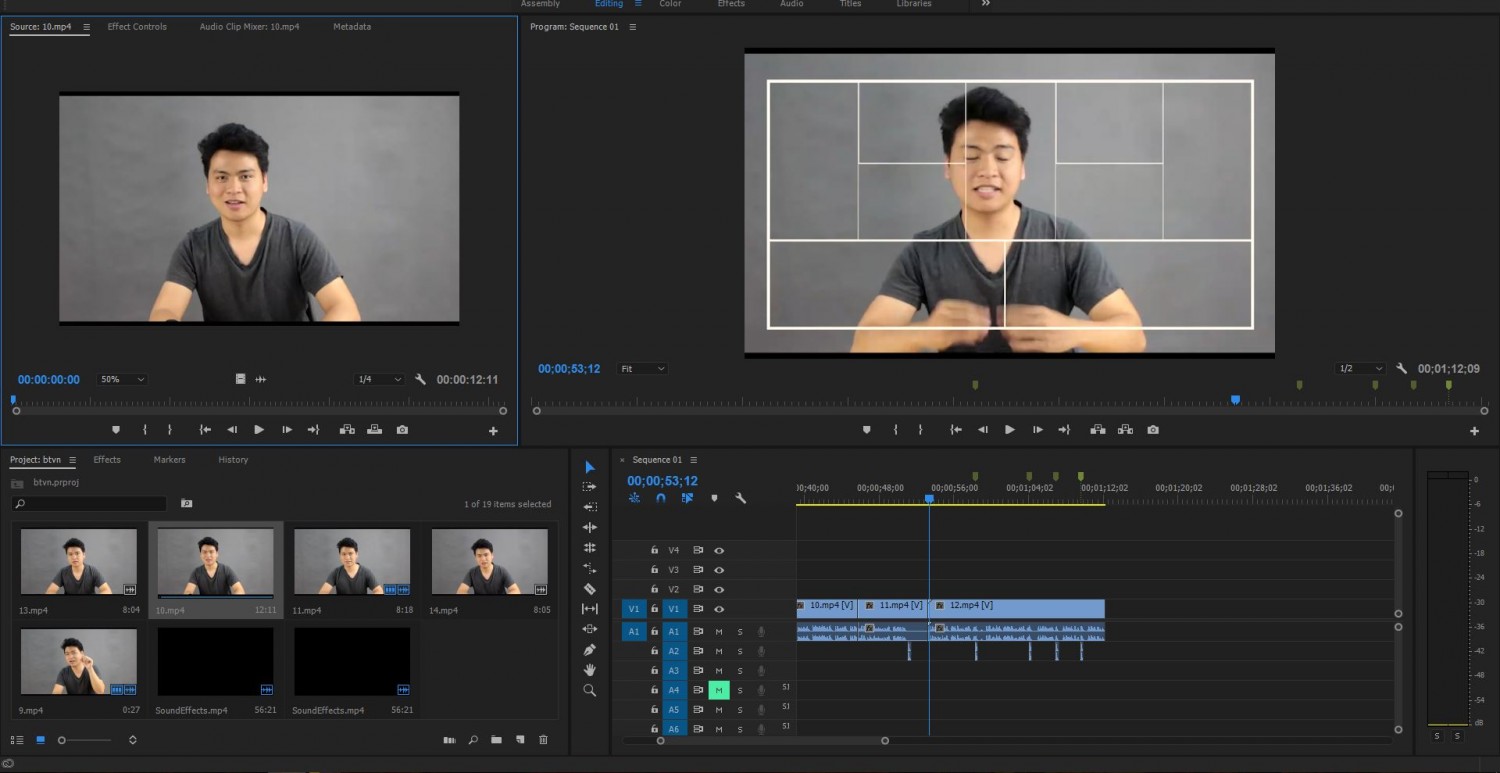Click the Overwrite button in Source monitor
This screenshot has width=1500, height=773.
374,430
